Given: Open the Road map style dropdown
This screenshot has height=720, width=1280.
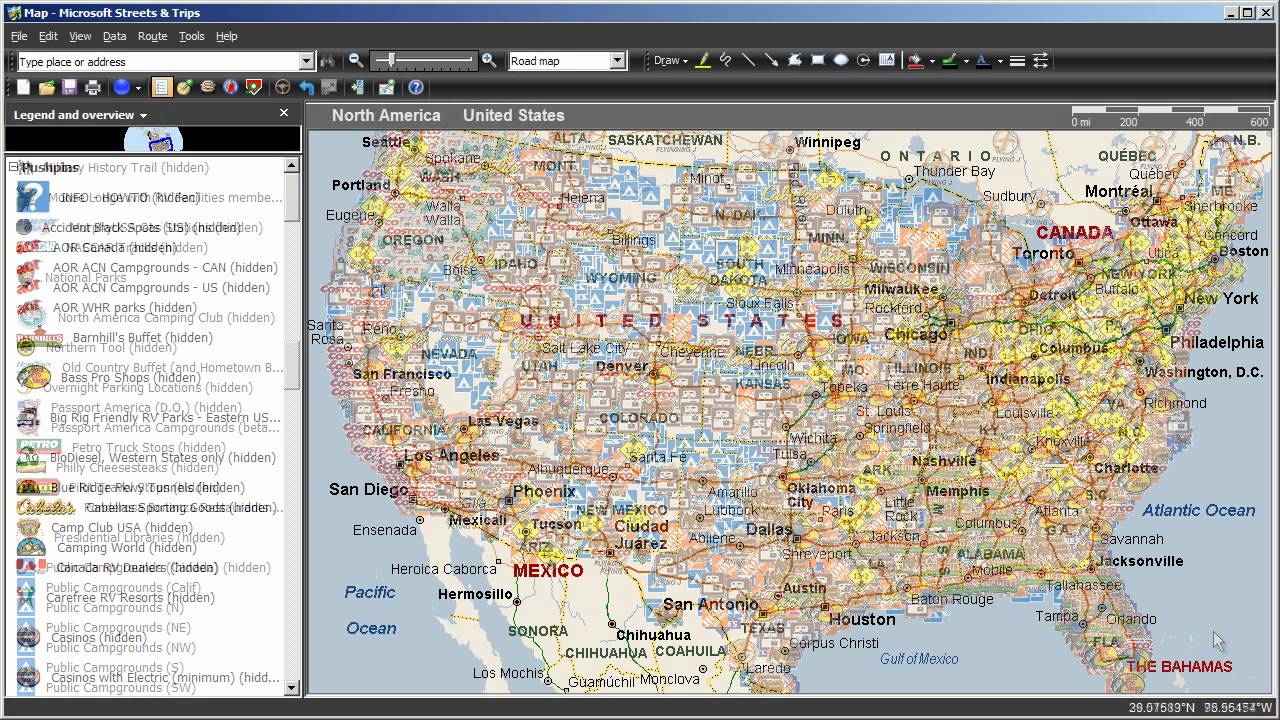Looking at the screenshot, I should click(617, 61).
